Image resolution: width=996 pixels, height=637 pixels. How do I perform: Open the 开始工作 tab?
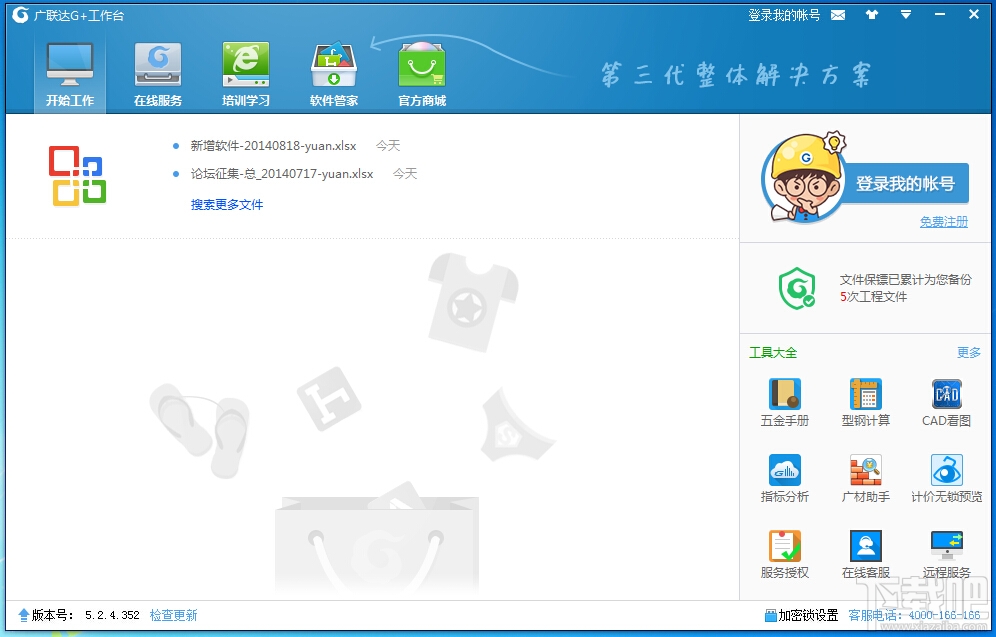(70, 74)
